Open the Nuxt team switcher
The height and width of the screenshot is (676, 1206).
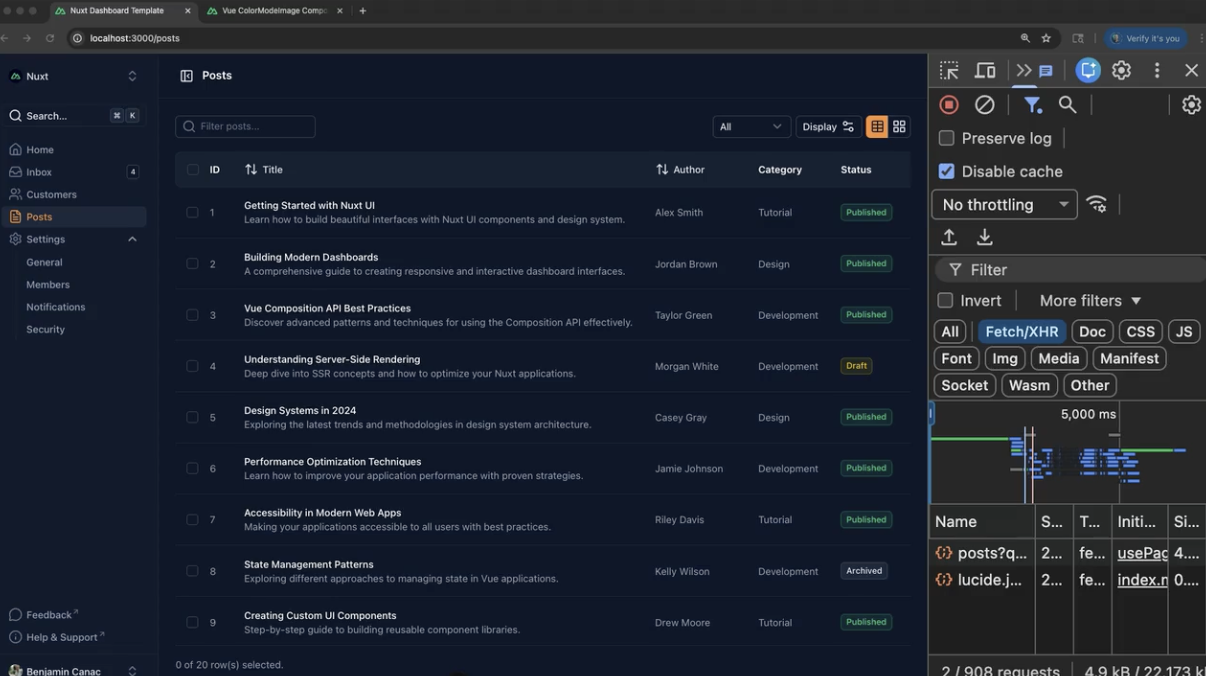point(73,76)
